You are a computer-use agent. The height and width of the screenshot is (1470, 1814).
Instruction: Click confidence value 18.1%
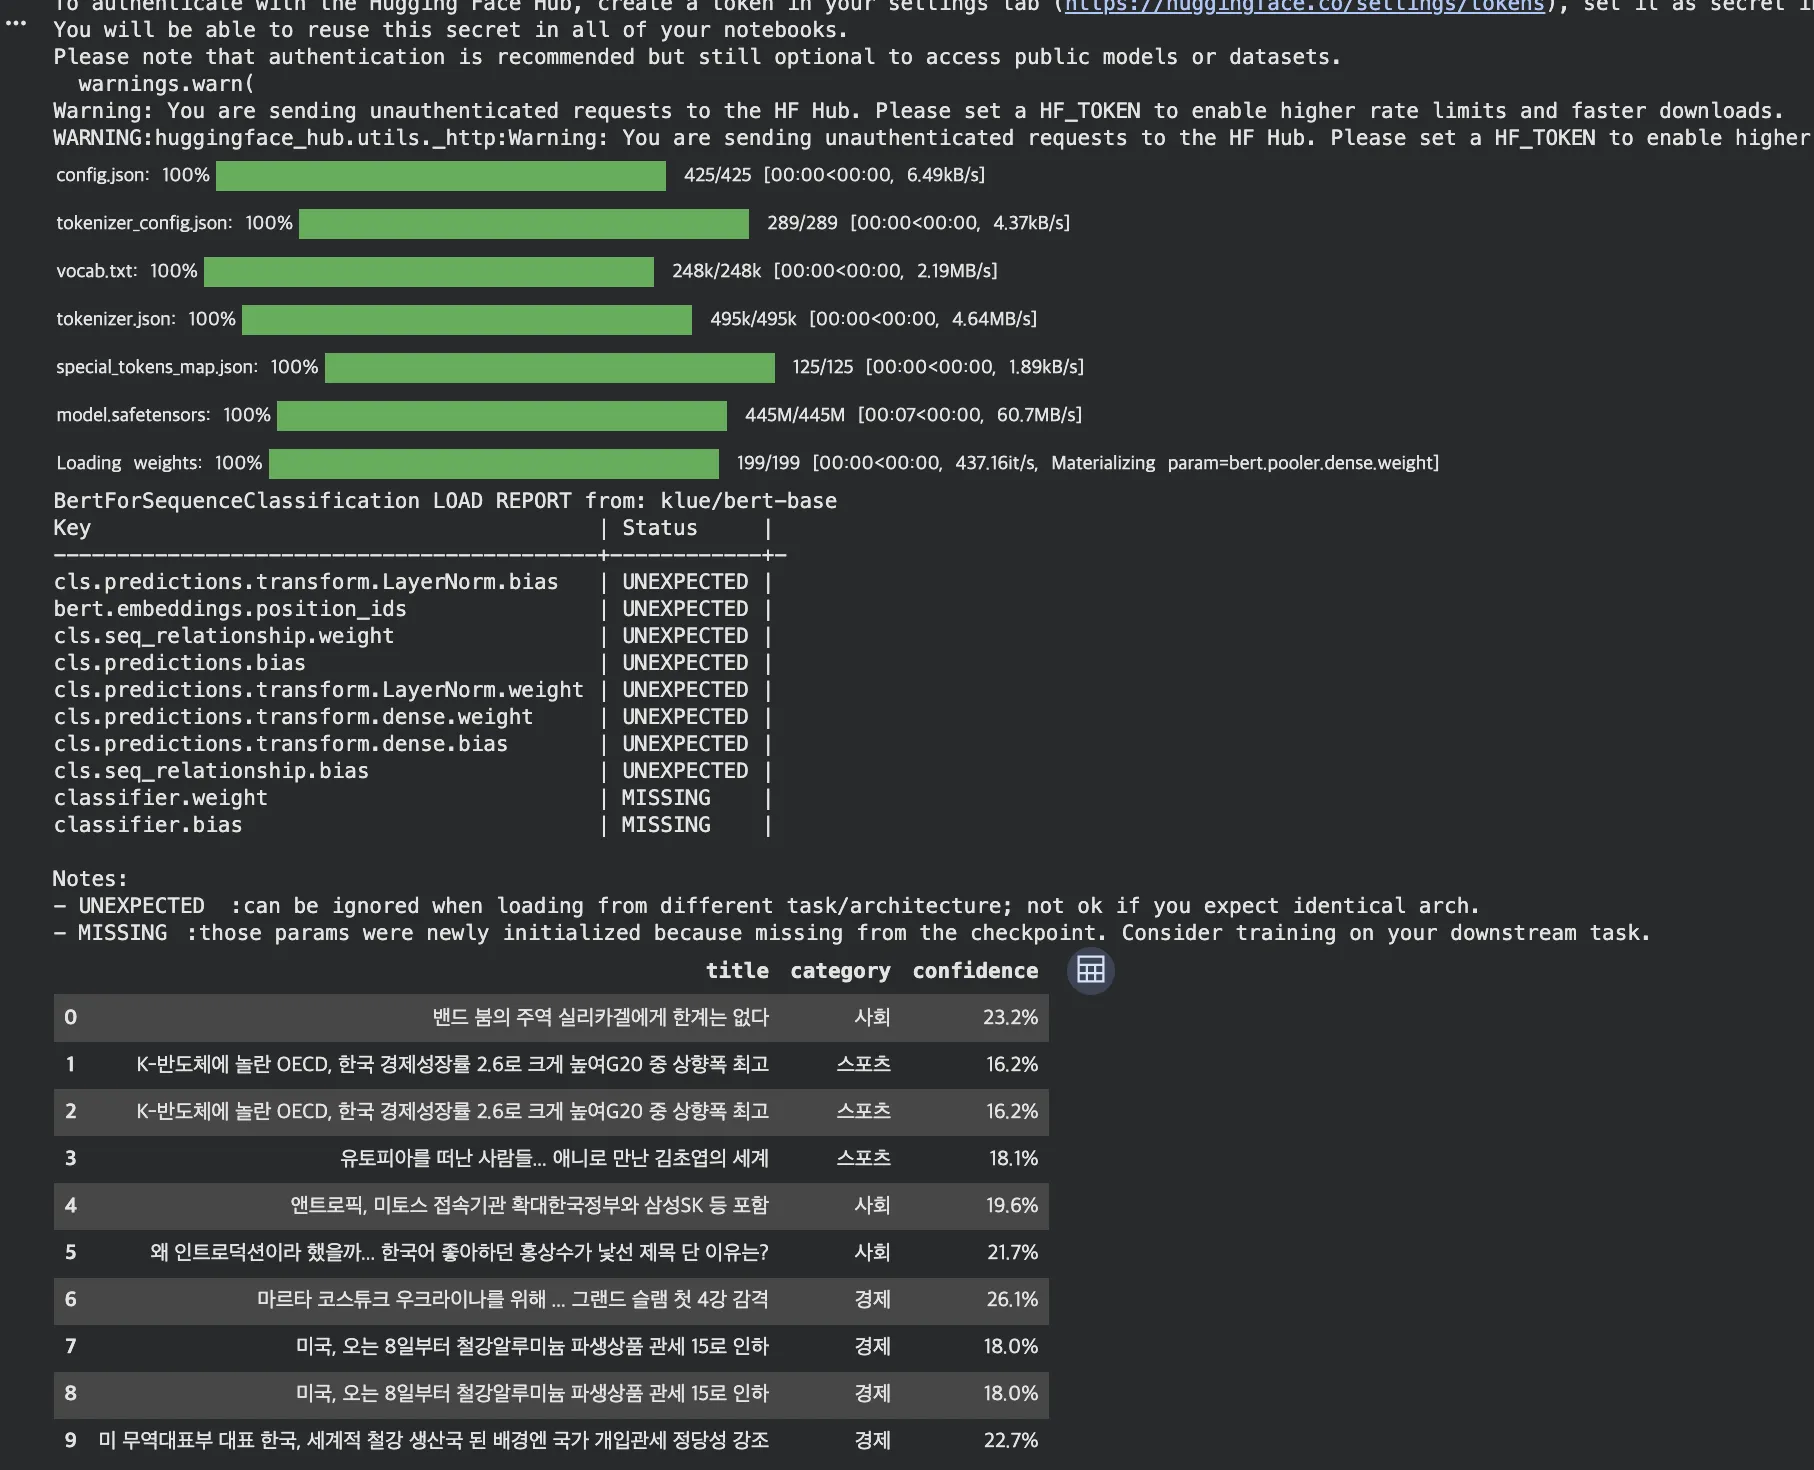[1013, 1158]
